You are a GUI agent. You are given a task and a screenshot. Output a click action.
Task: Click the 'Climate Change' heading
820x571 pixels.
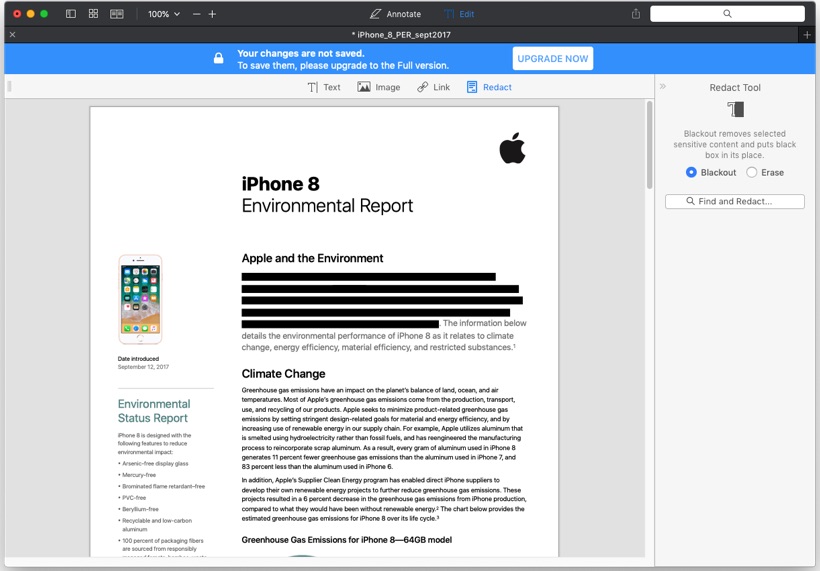(283, 374)
